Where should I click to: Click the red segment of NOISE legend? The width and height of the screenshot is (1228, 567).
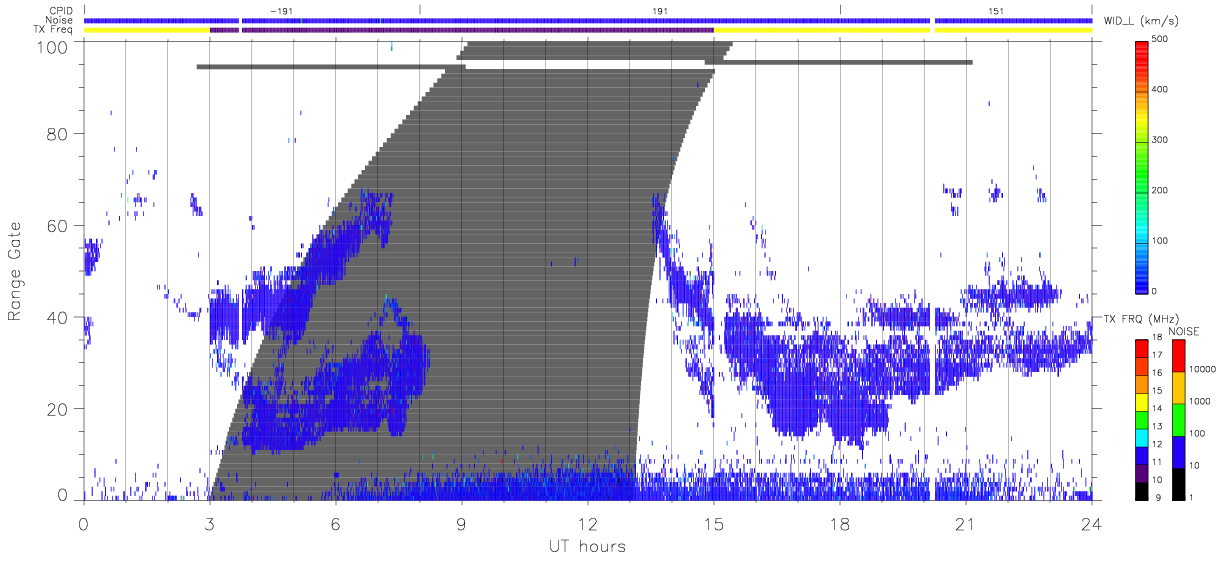1178,356
